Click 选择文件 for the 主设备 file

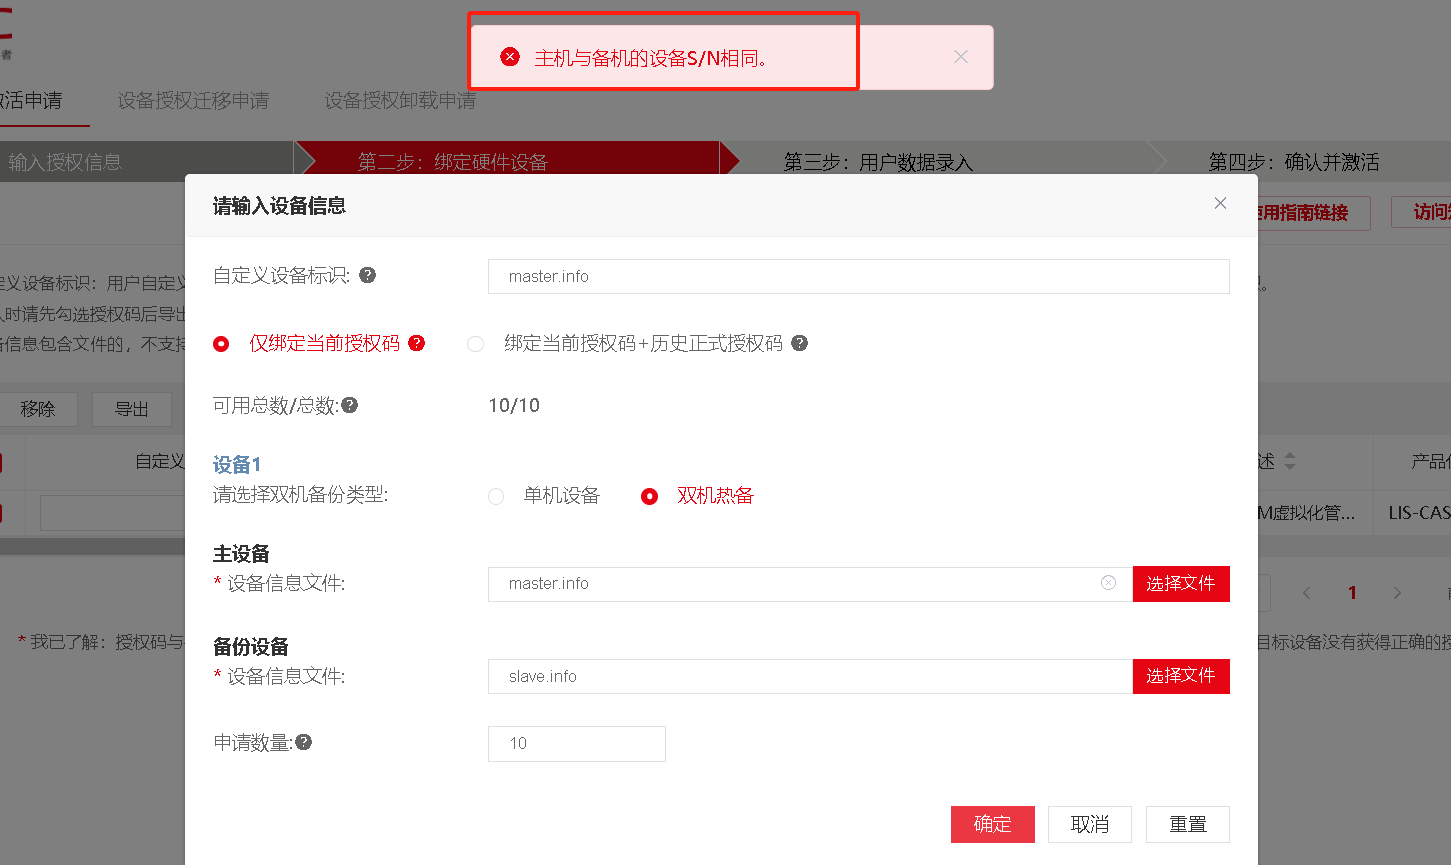pos(1180,584)
